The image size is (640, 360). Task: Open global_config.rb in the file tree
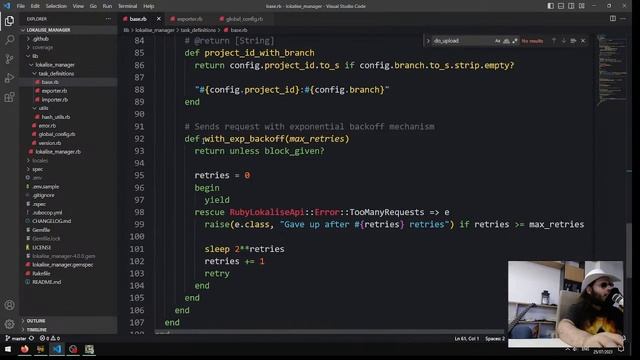coord(57,134)
